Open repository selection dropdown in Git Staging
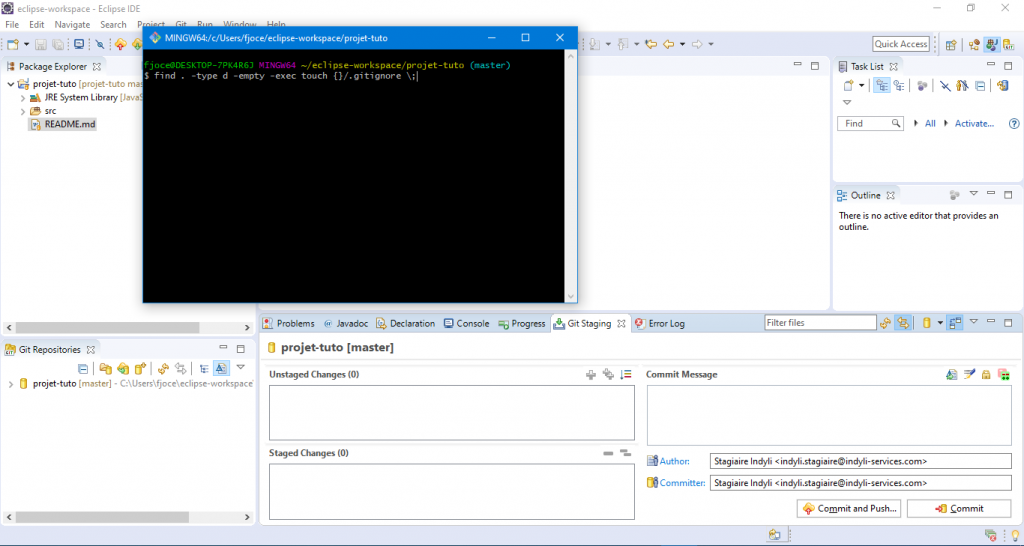This screenshot has width=1024, height=546. pyautogui.click(x=940, y=323)
